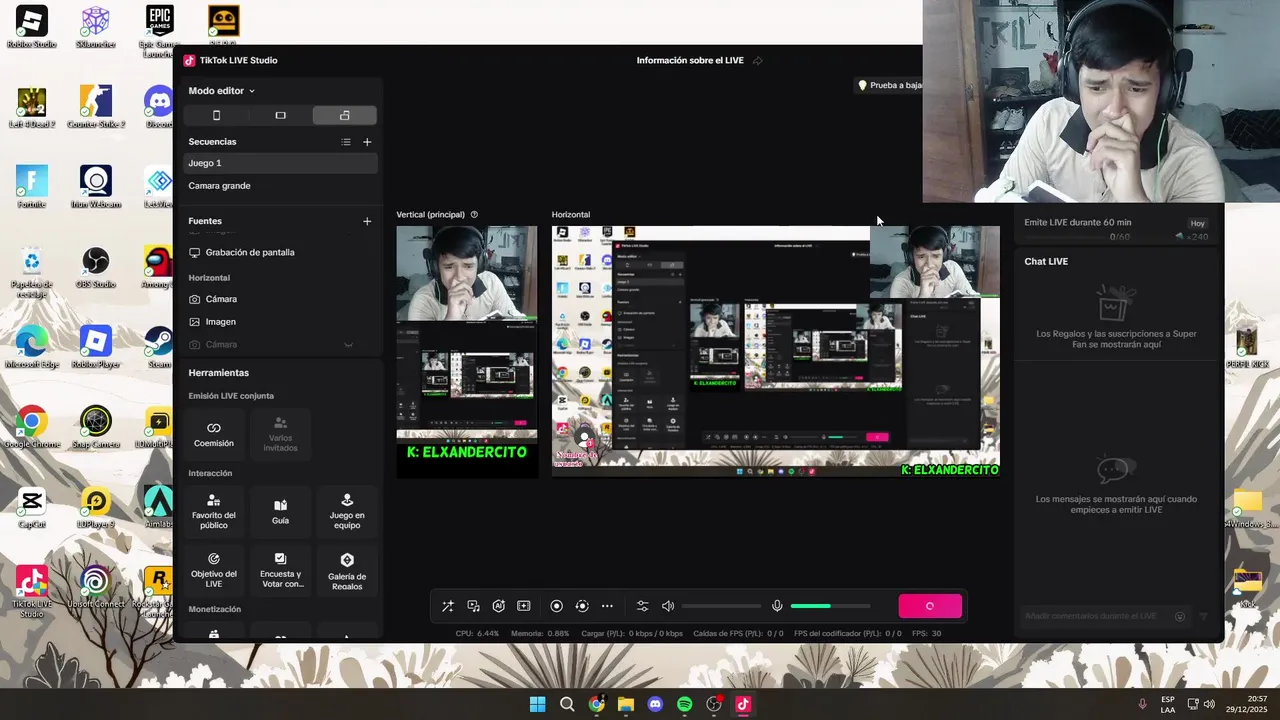Add a new sequence with plus icon
The width and height of the screenshot is (1280, 720).
367,142
